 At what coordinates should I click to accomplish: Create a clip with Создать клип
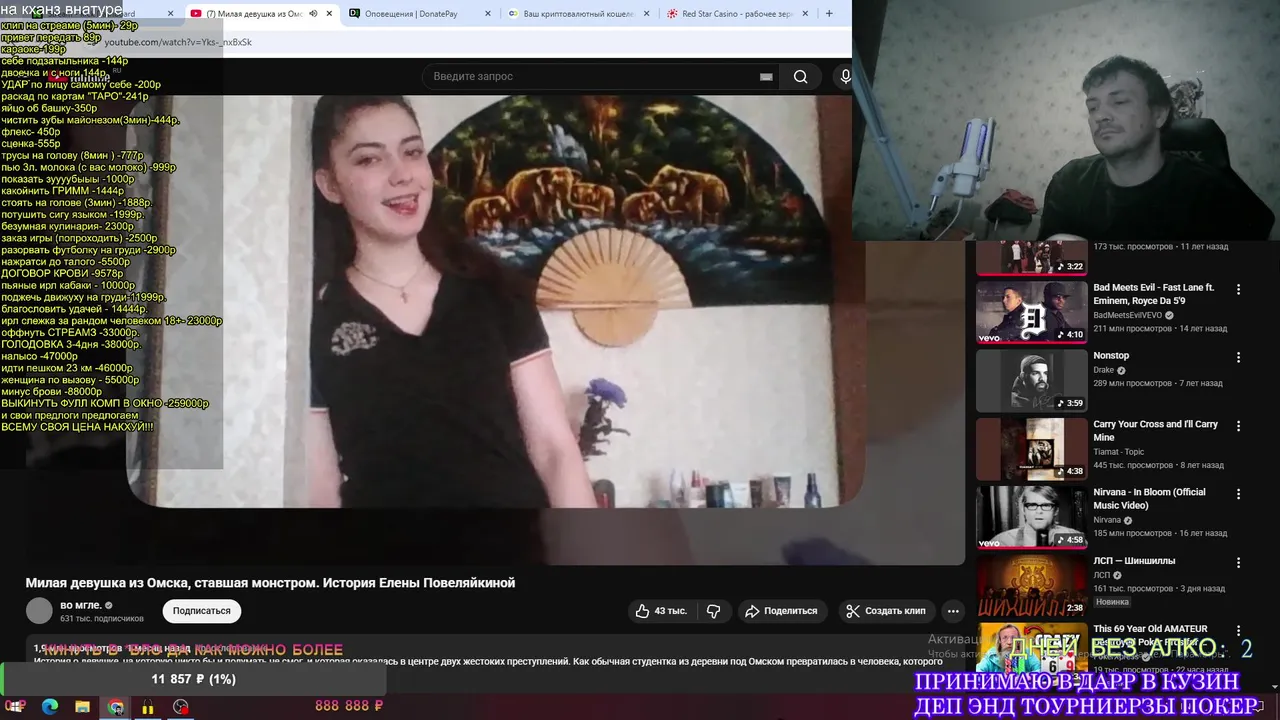[x=885, y=611]
